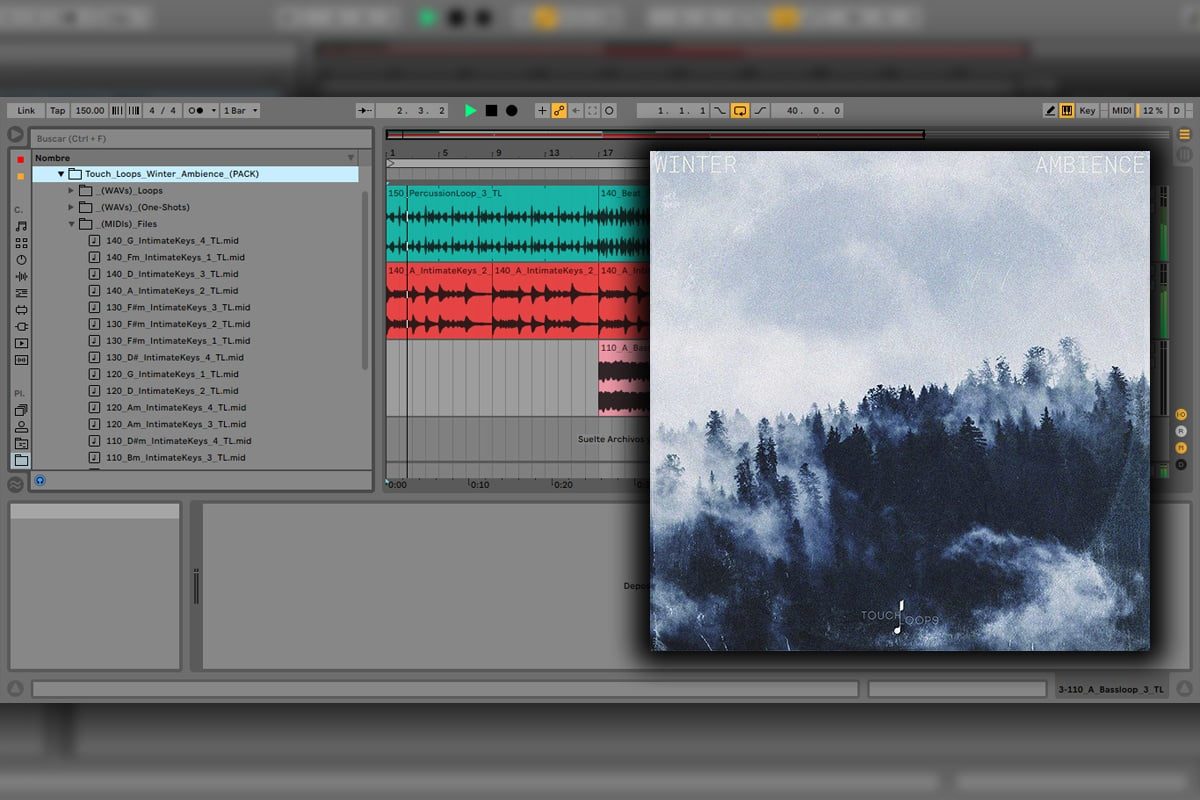The image size is (1200, 800).
Task: Click the 12 % CPU load meter
Action: 1153,111
